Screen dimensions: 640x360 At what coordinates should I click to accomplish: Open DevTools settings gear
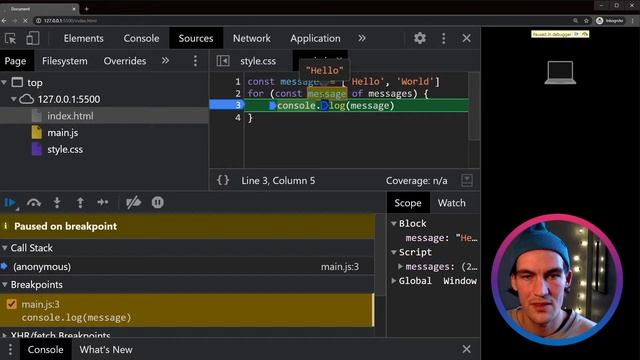point(420,38)
